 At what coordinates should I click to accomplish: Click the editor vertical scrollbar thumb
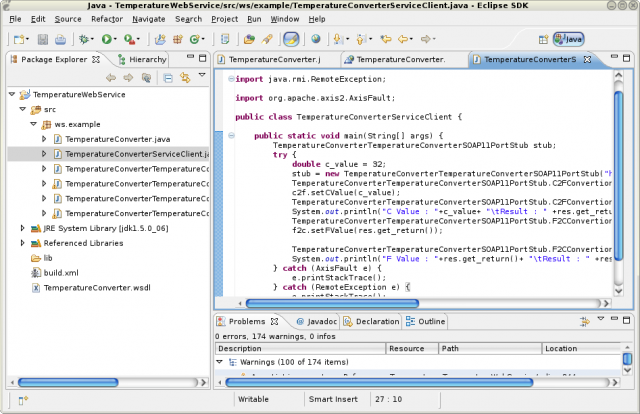(x=618, y=176)
